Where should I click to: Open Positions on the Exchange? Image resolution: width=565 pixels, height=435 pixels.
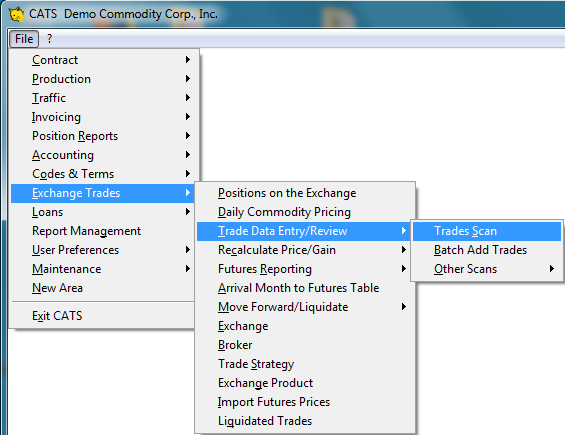tap(305, 193)
